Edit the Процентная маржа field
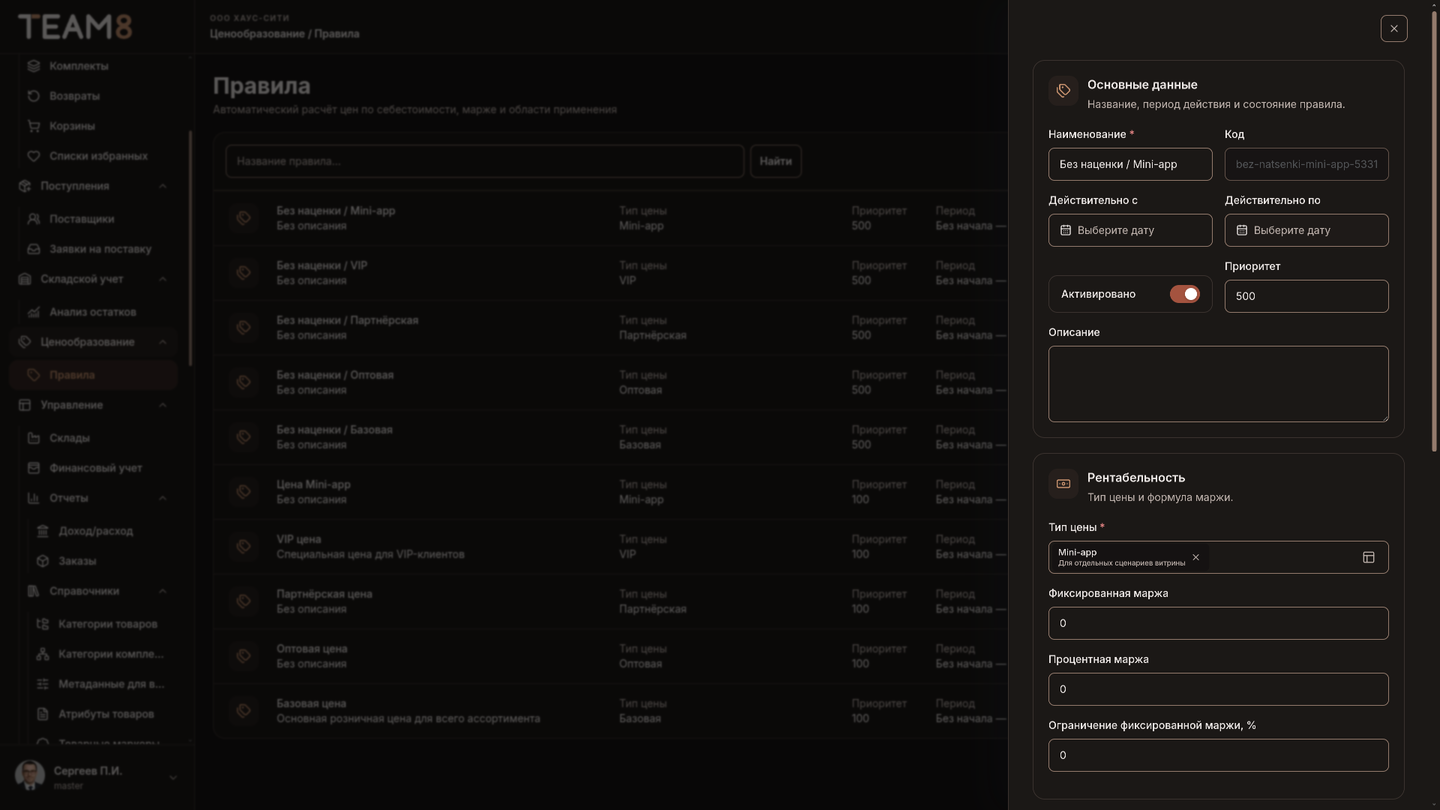 coord(1218,689)
